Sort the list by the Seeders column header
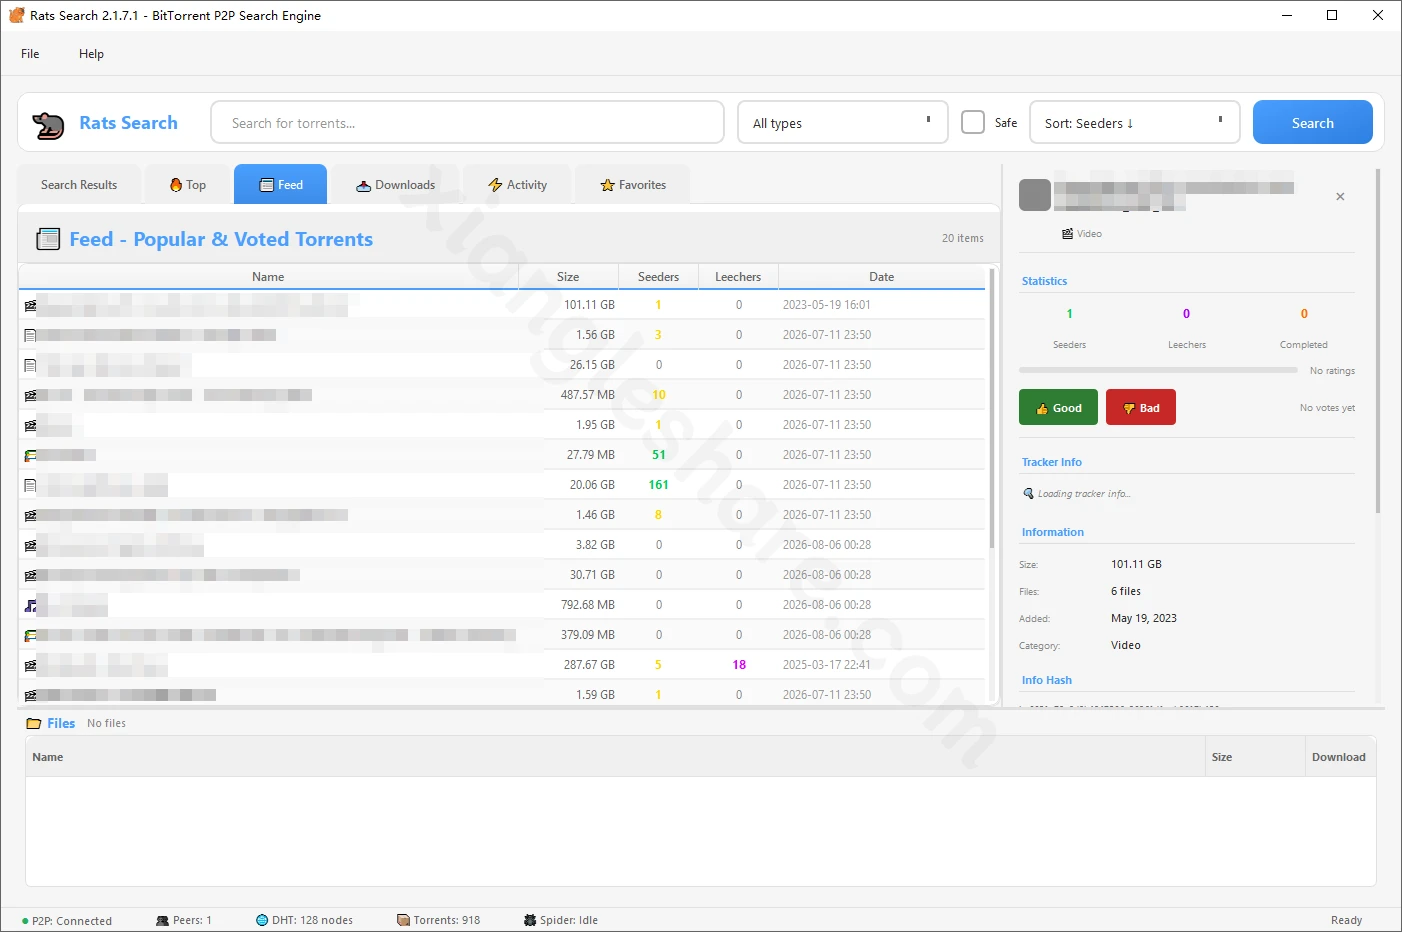This screenshot has height=932, width=1402. click(658, 277)
